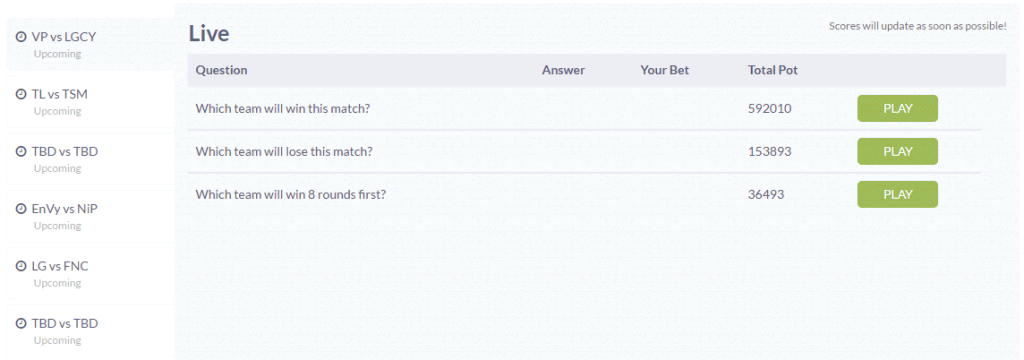This screenshot has width=1024, height=360.
Task: Click the clock icon beside TL vs TSM
Action: 21,95
